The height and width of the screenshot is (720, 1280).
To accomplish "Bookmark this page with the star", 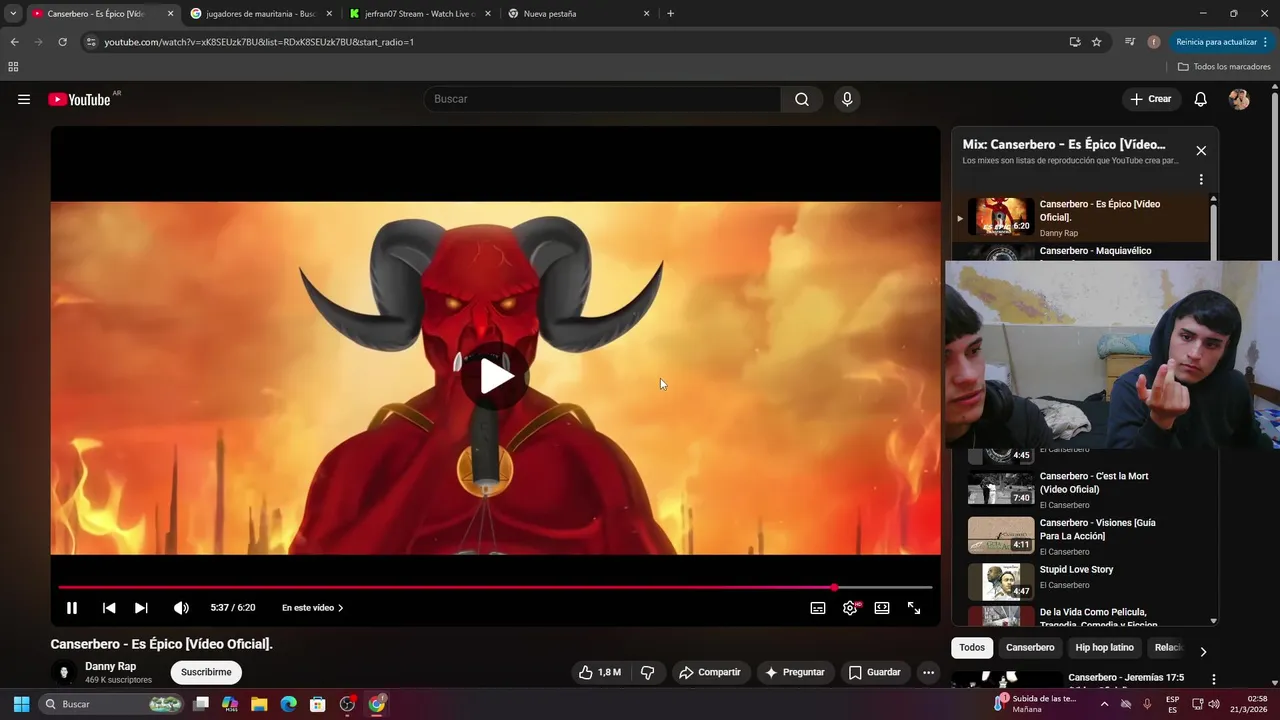I will click(x=1097, y=42).
